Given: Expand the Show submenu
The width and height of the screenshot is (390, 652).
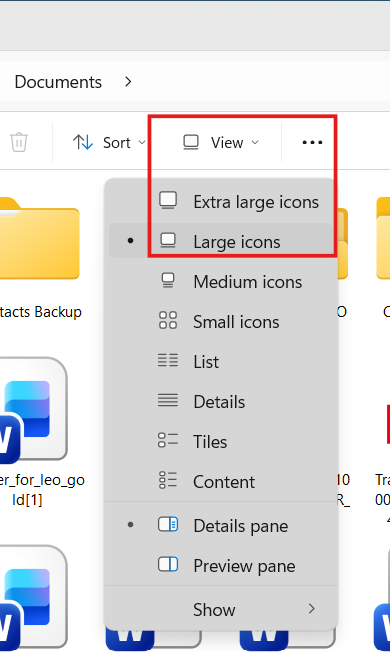Looking at the screenshot, I should (221, 610).
